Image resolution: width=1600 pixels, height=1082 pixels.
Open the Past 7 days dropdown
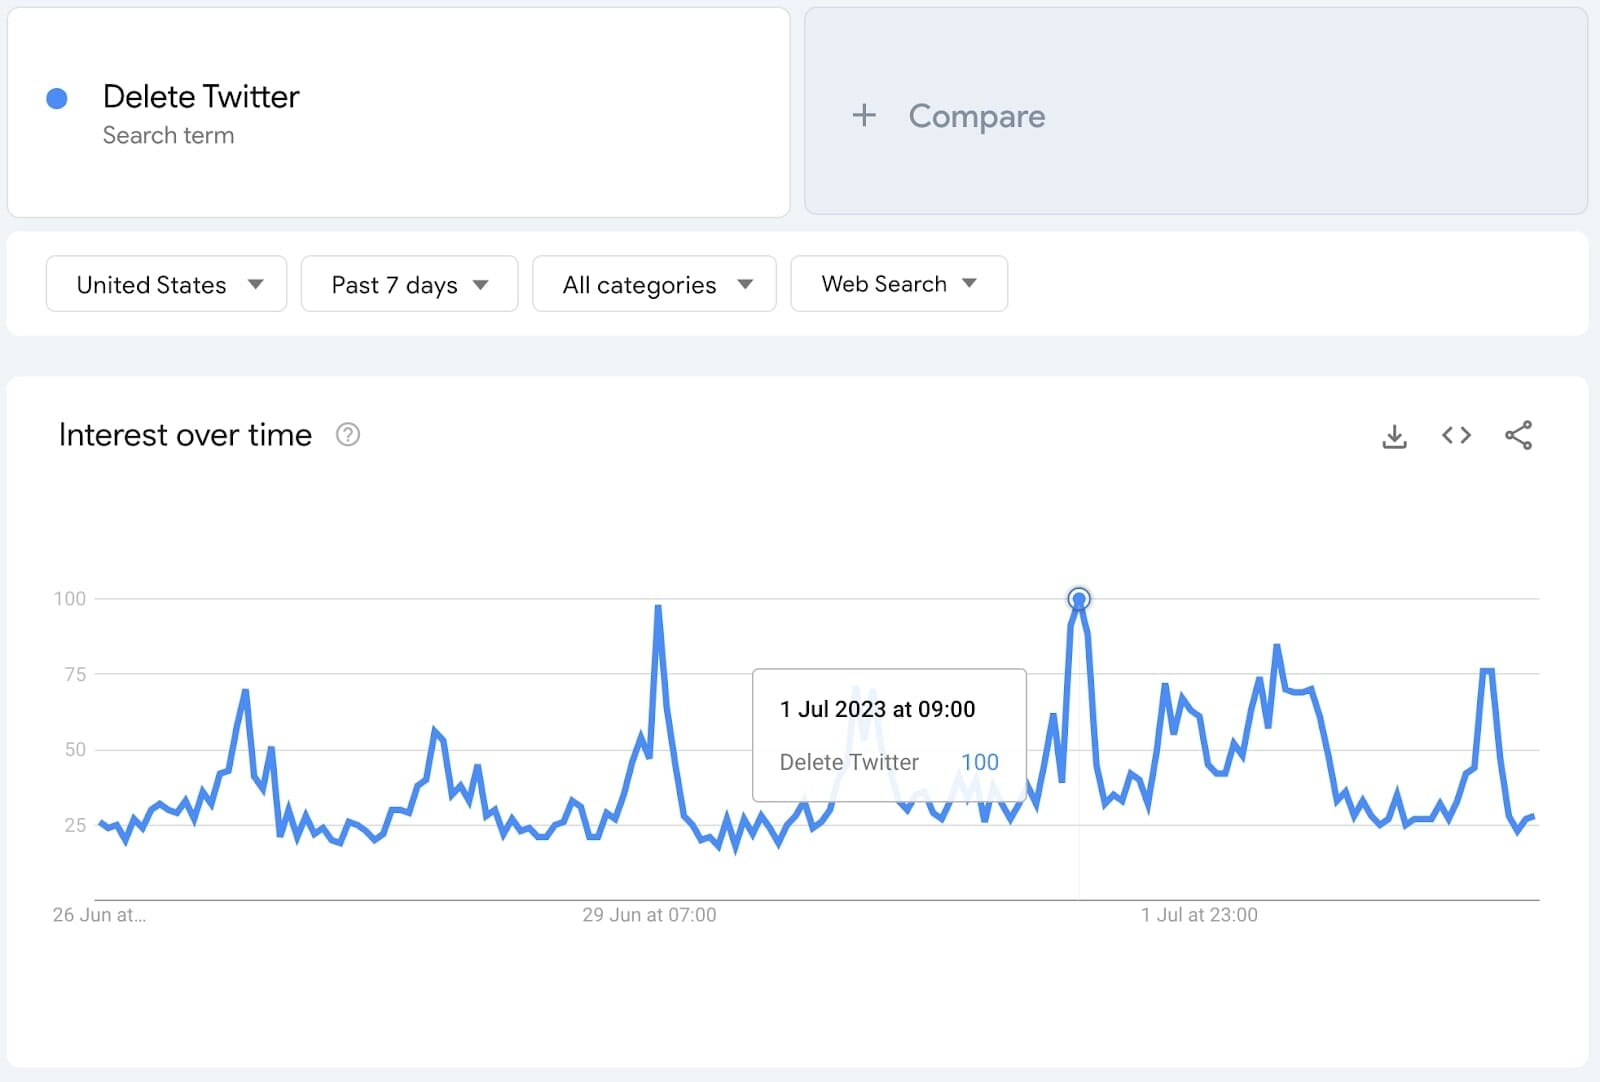point(409,285)
